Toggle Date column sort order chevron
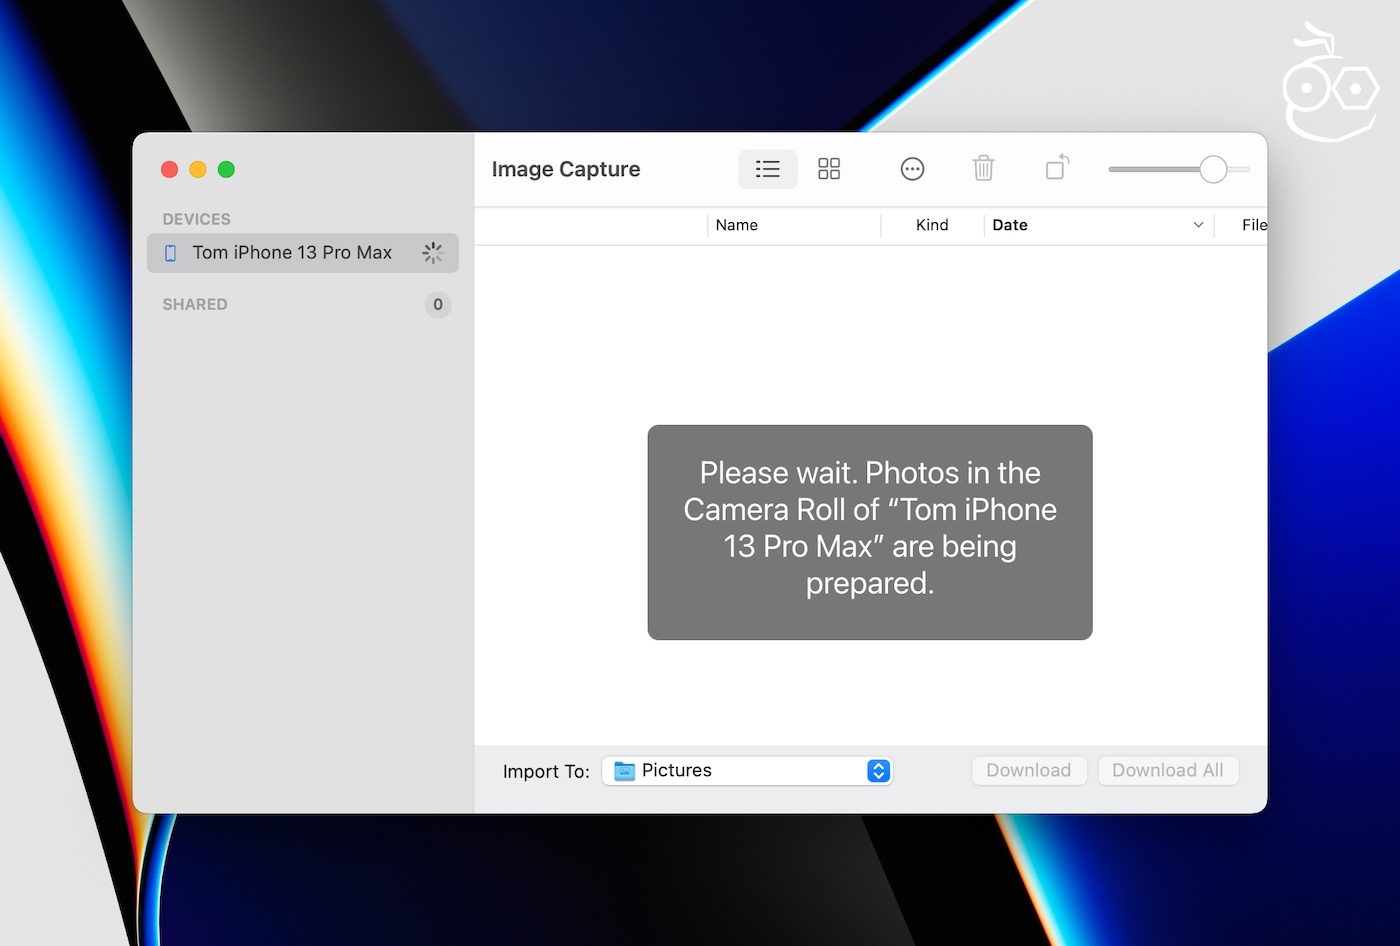This screenshot has width=1400, height=946. pyautogui.click(x=1198, y=225)
